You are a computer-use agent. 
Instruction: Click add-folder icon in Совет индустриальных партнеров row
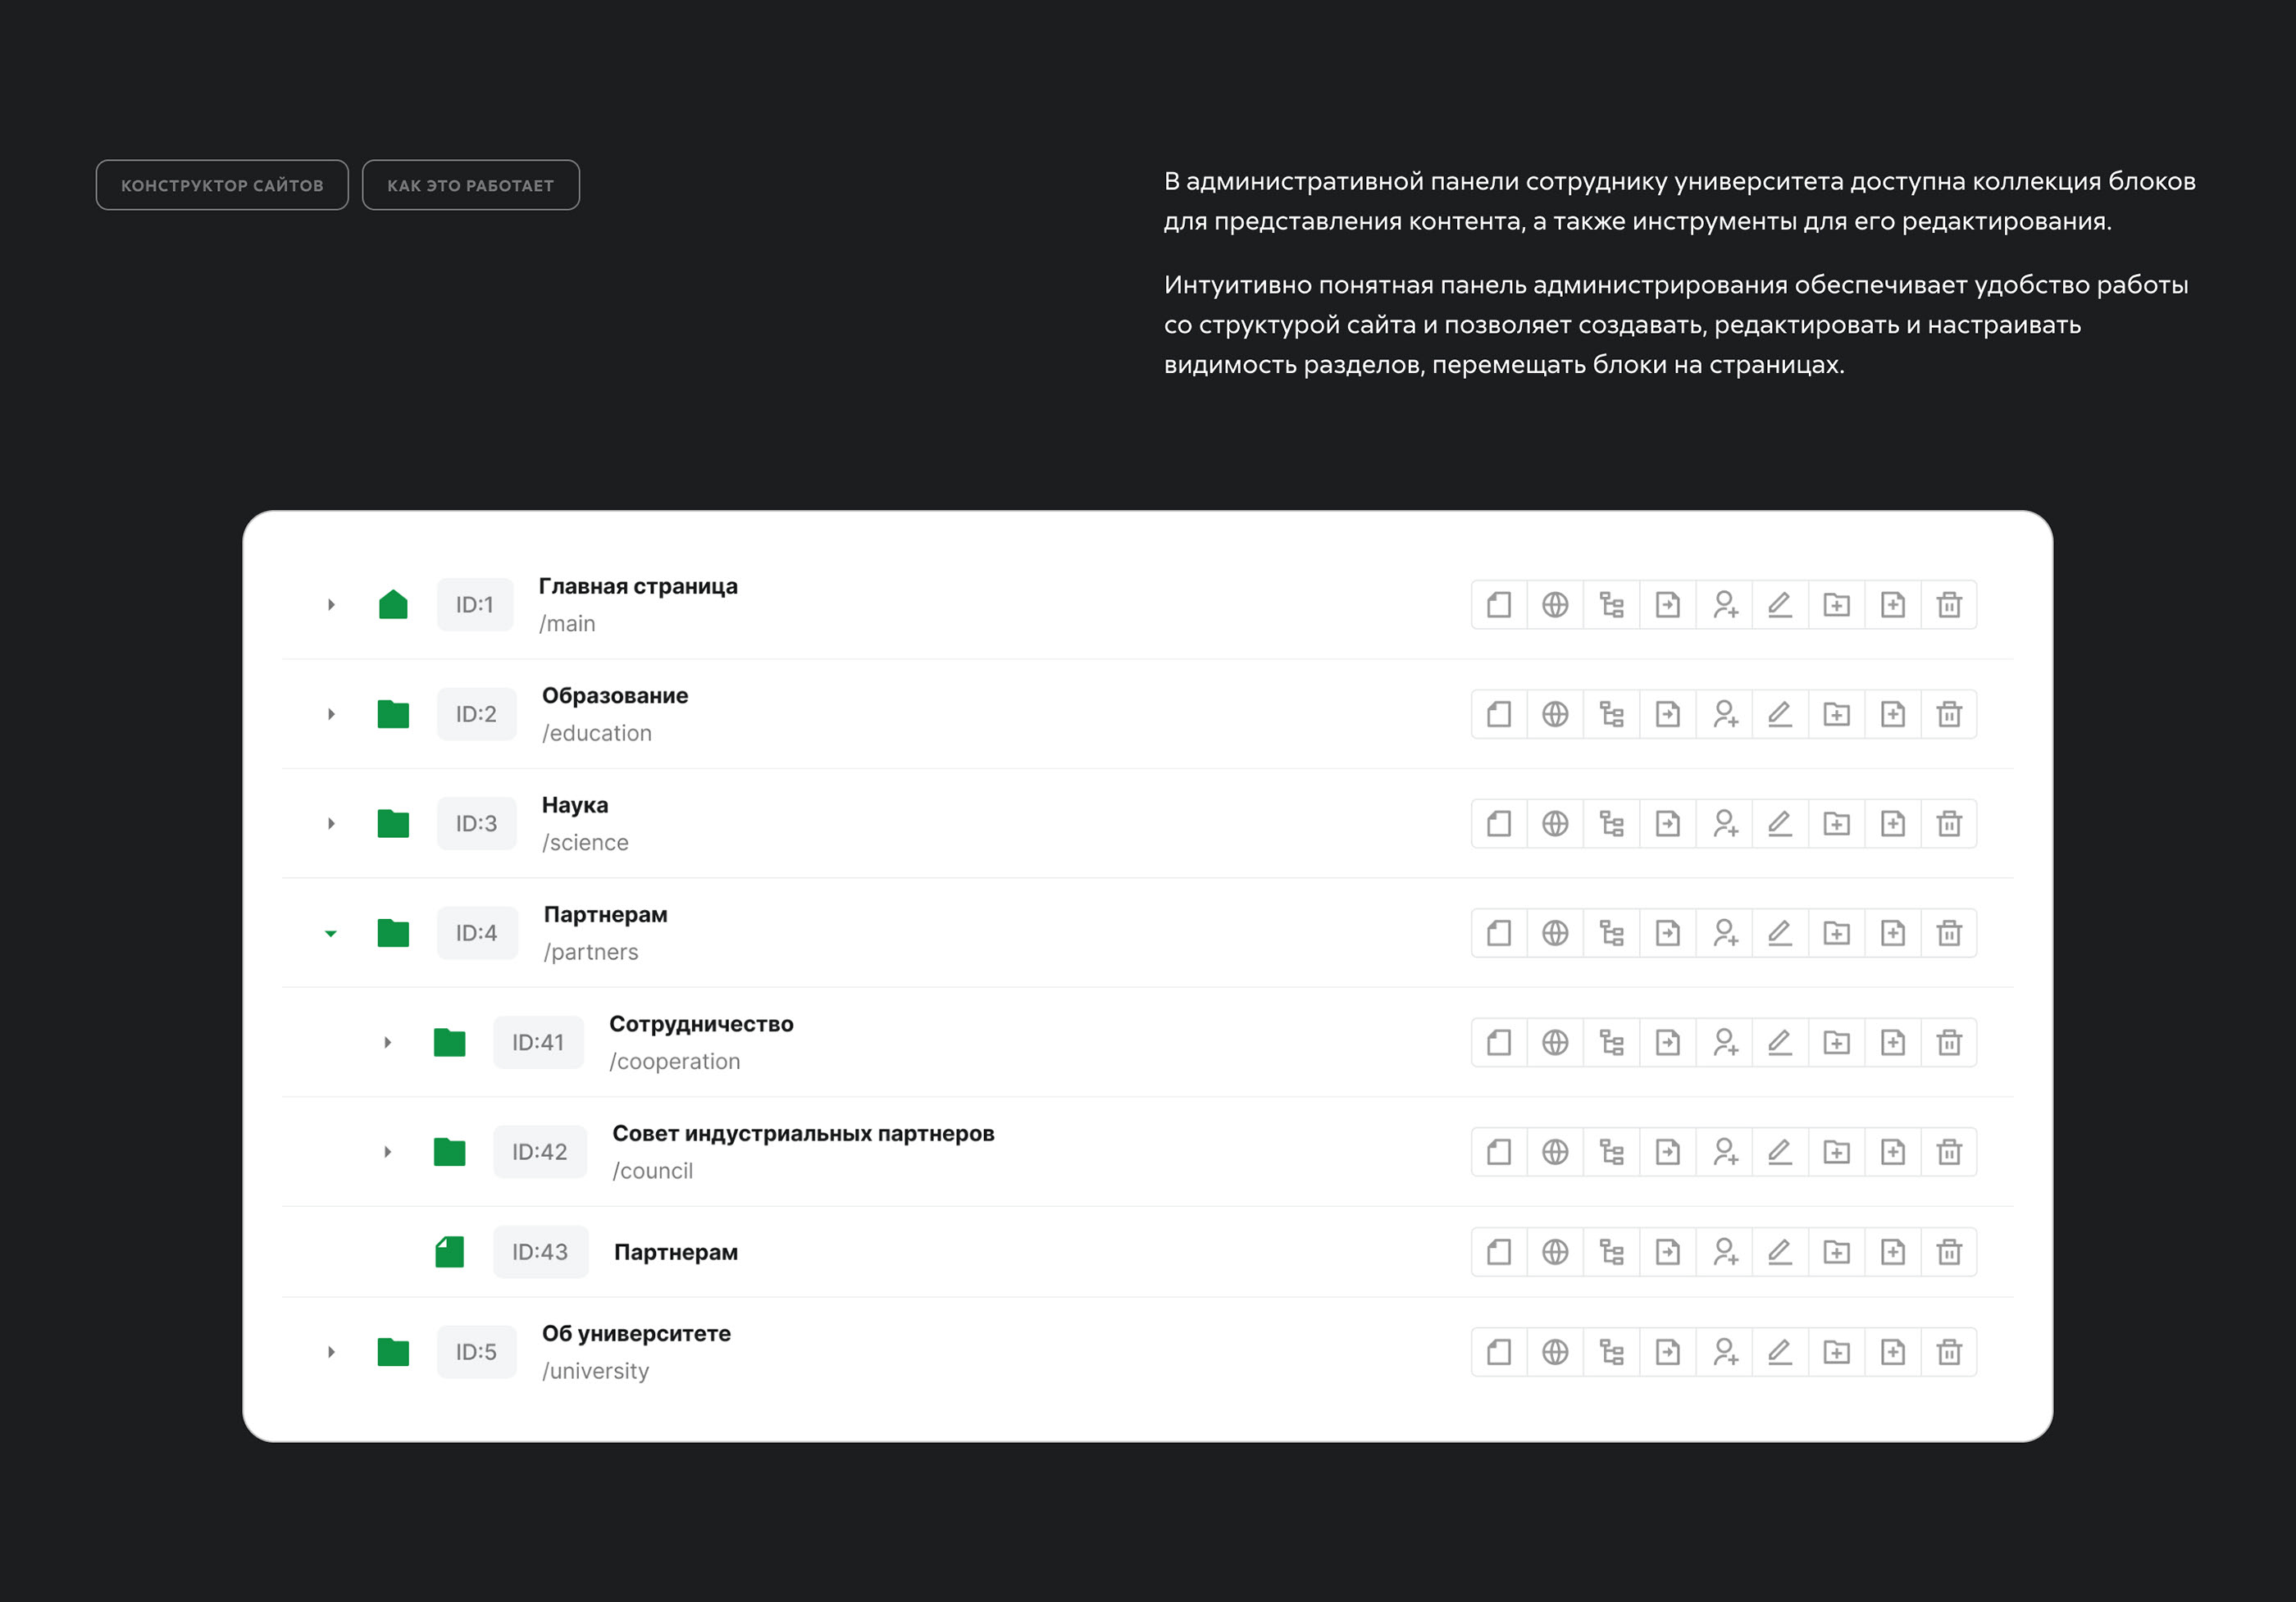1836,1152
